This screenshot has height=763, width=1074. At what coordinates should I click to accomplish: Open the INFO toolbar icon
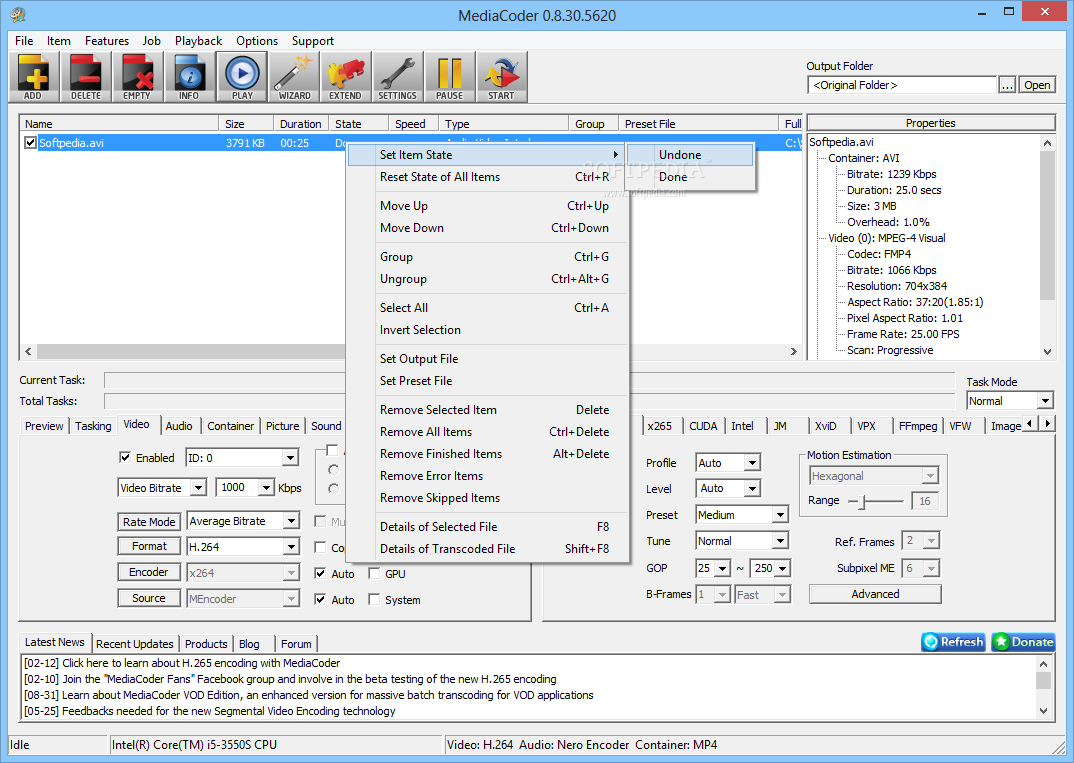click(189, 77)
